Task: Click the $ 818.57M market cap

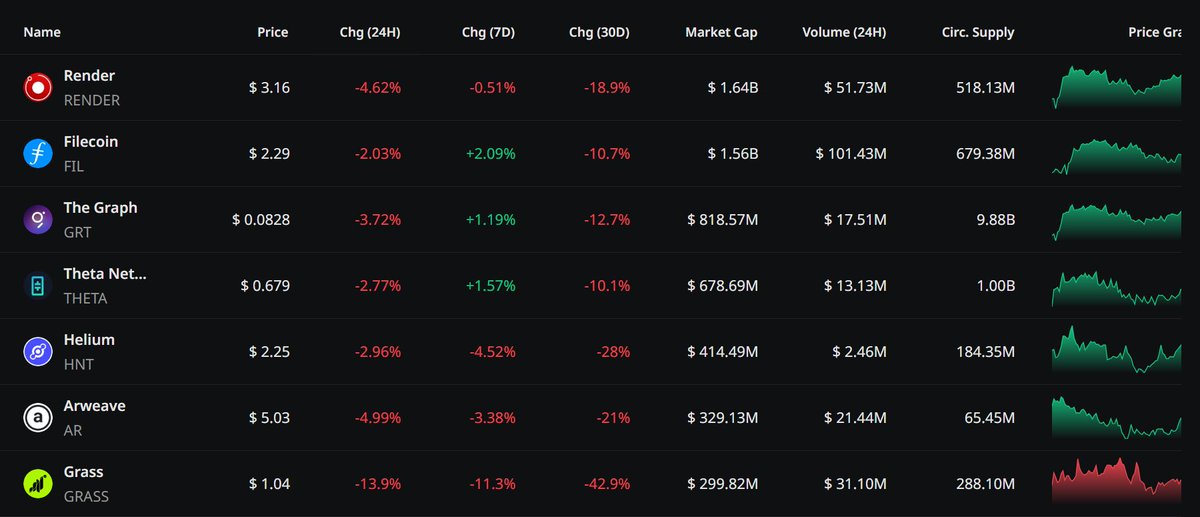Action: click(723, 220)
